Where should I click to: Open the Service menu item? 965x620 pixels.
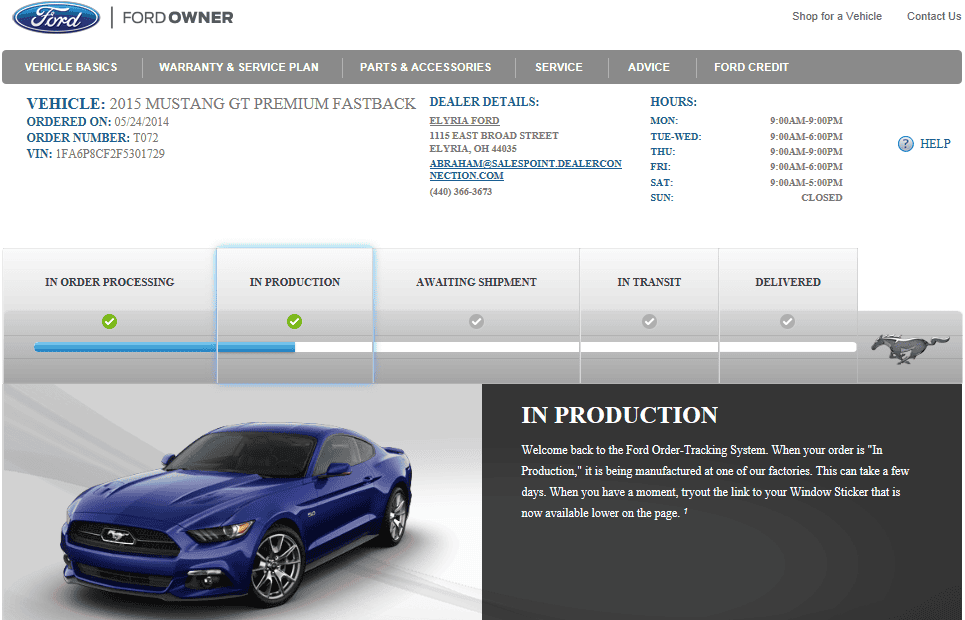click(558, 67)
